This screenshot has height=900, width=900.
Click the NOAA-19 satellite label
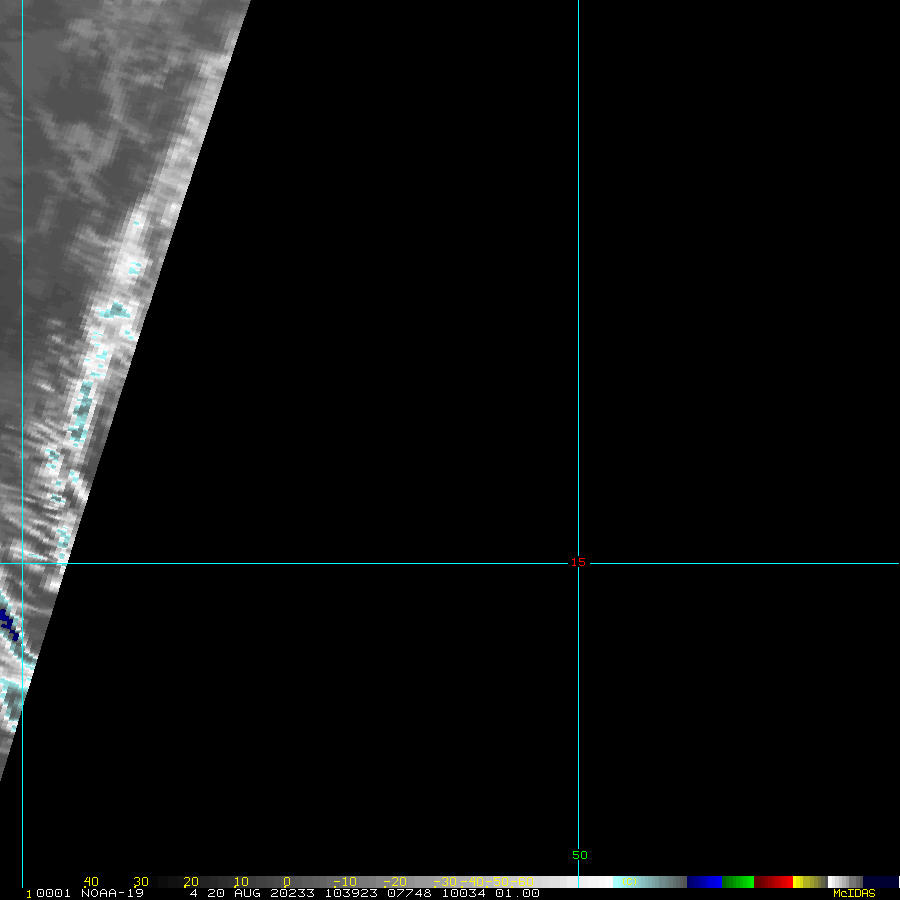coord(112,893)
